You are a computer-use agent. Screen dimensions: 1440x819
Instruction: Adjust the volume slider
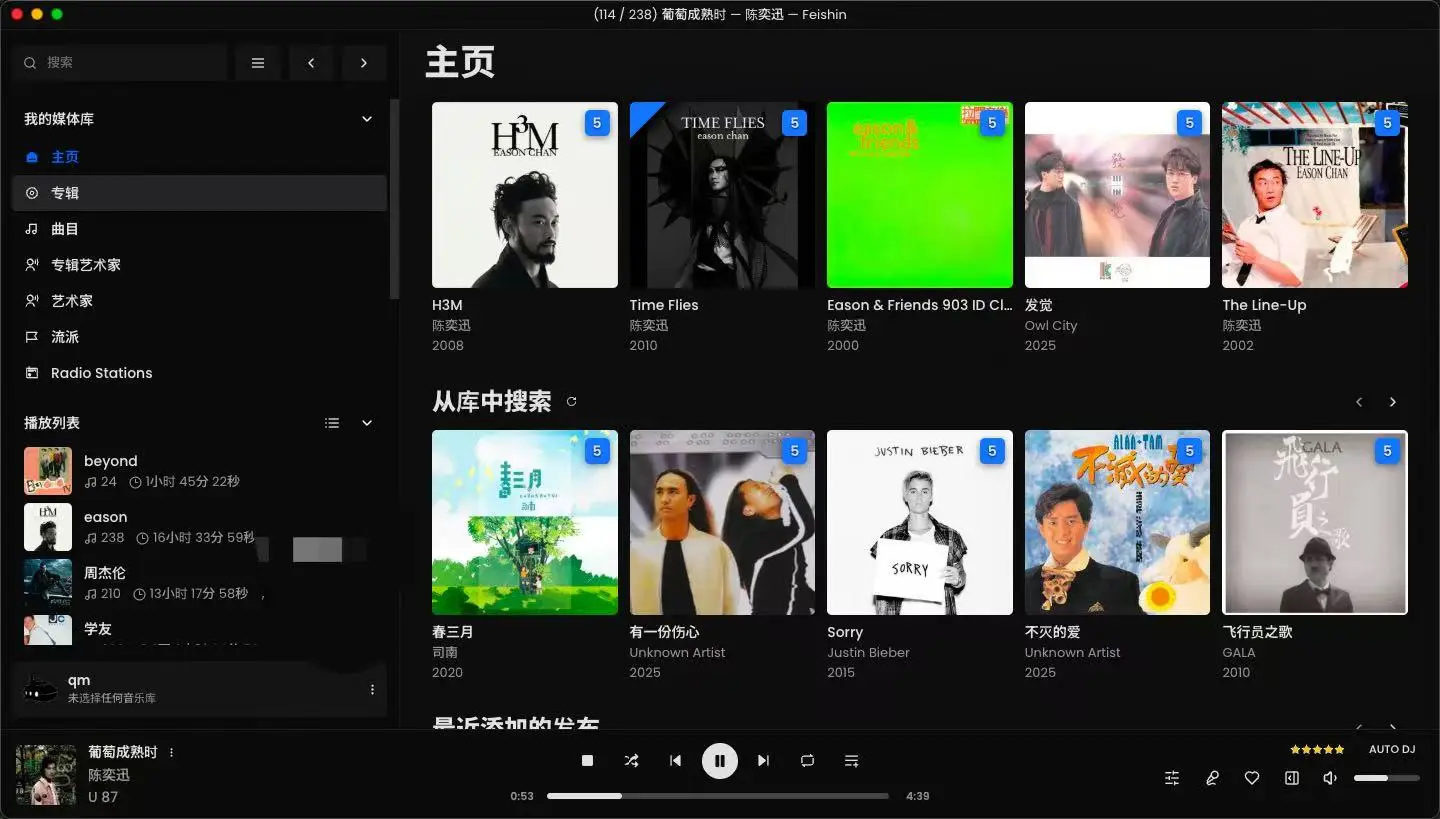click(x=1386, y=778)
